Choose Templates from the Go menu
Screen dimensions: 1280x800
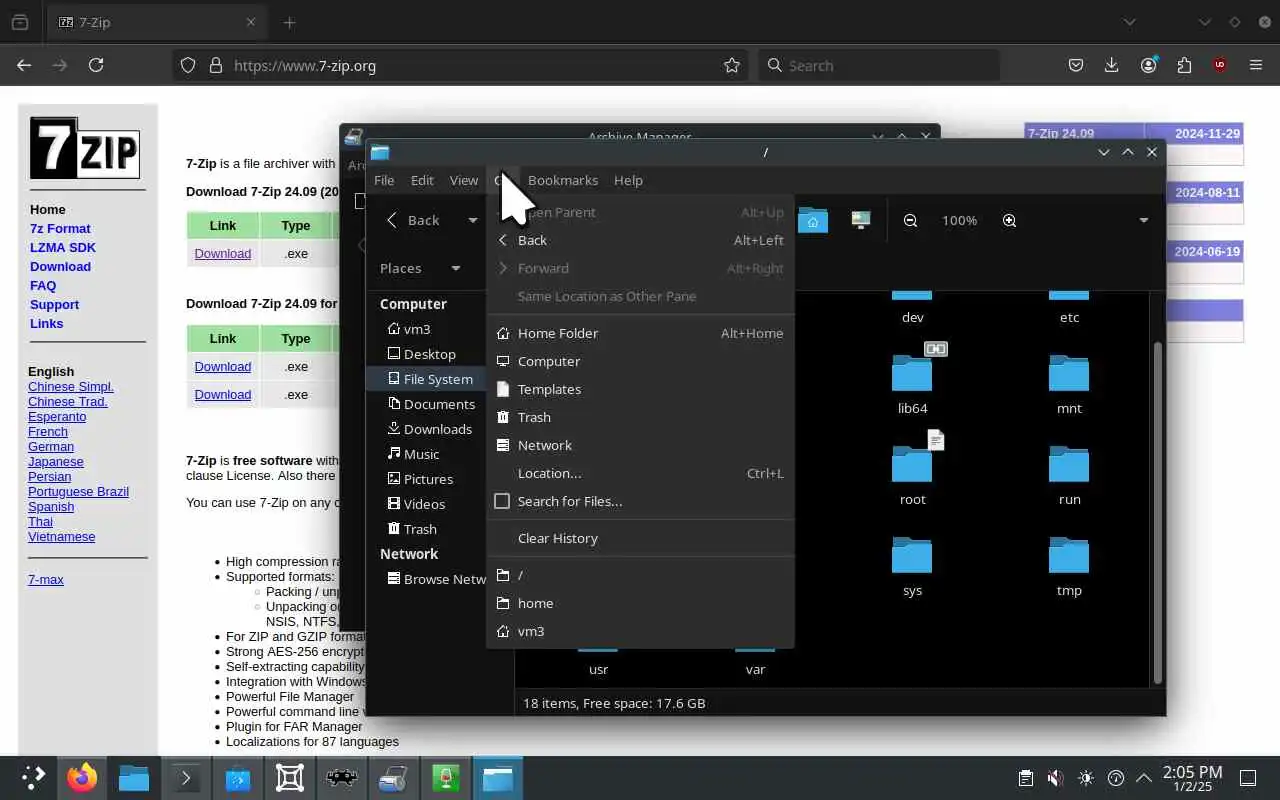pyautogui.click(x=640, y=389)
